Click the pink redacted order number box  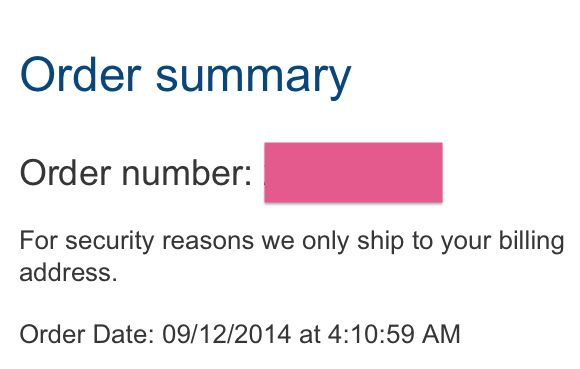353,172
